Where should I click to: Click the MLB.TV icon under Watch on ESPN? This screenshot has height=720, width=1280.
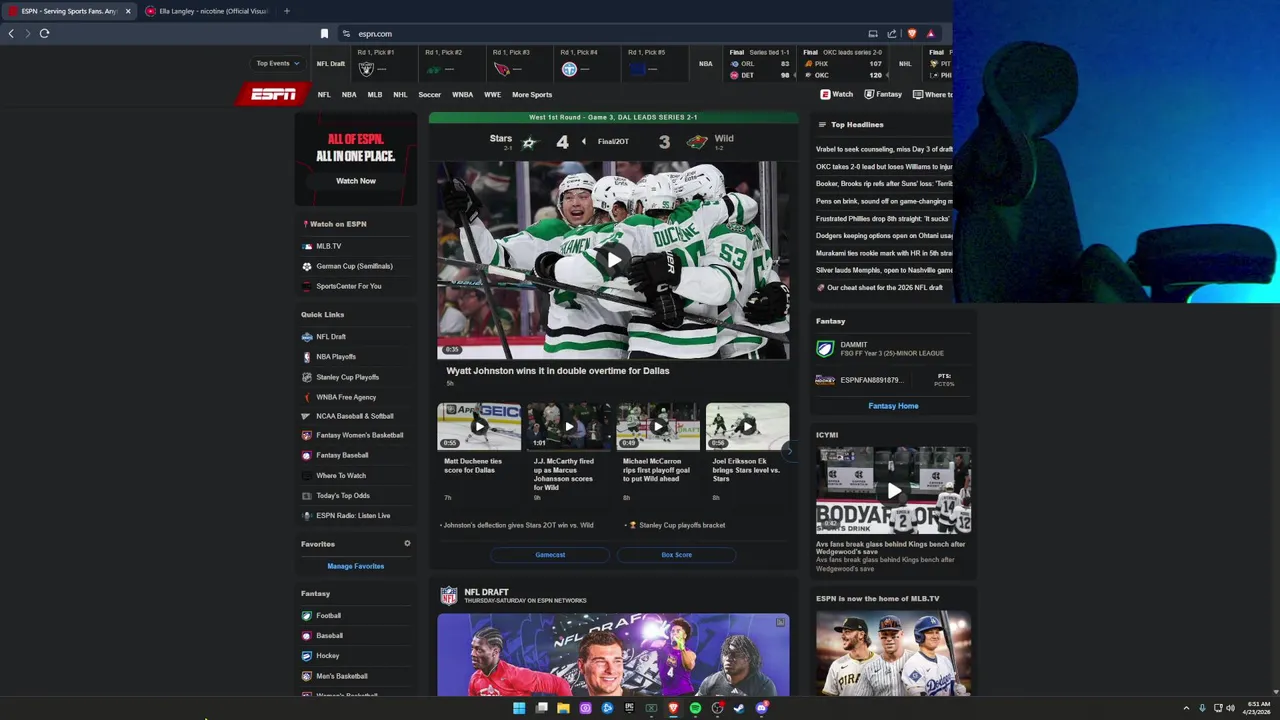click(307, 246)
